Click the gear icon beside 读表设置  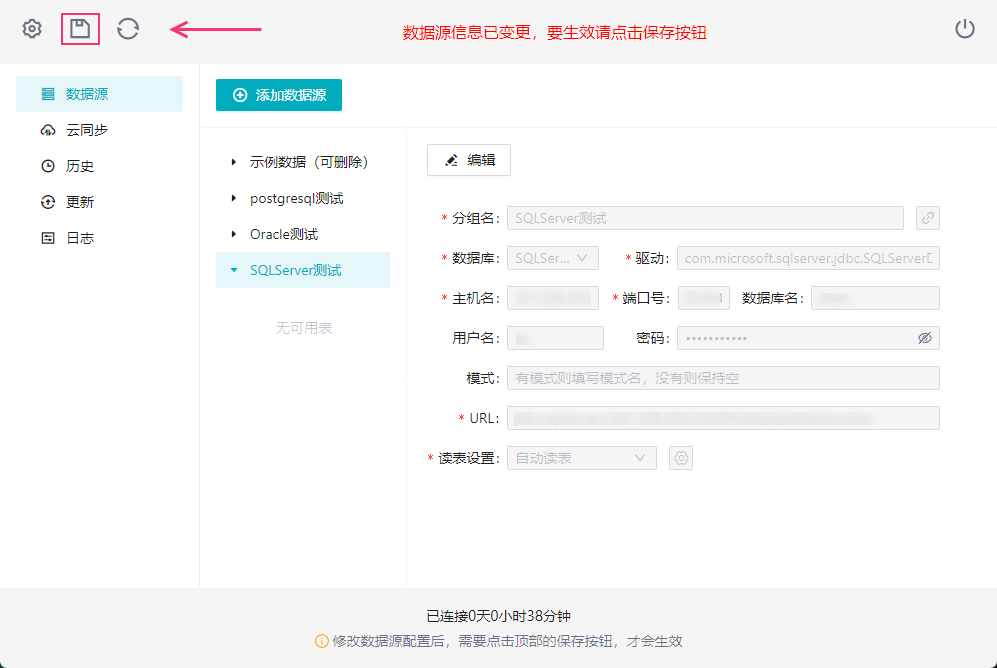pyautogui.click(x=681, y=458)
